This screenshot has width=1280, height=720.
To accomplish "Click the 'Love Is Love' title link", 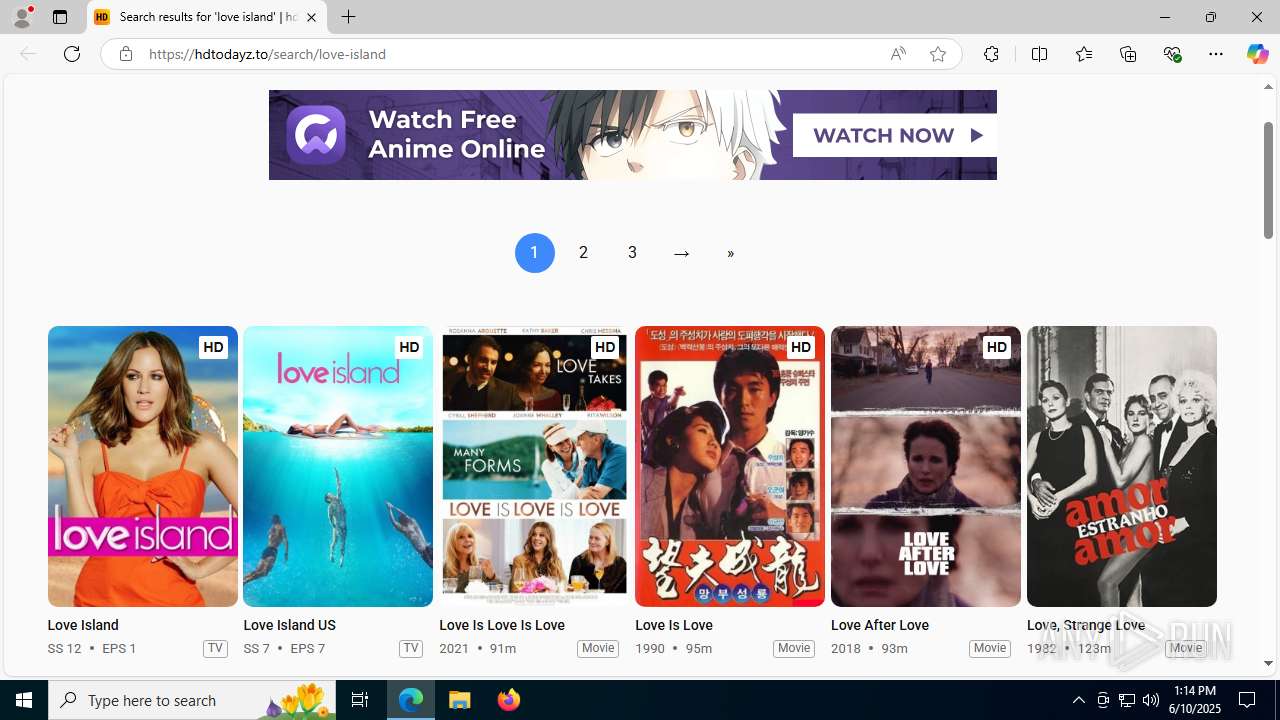I will (x=674, y=625).
